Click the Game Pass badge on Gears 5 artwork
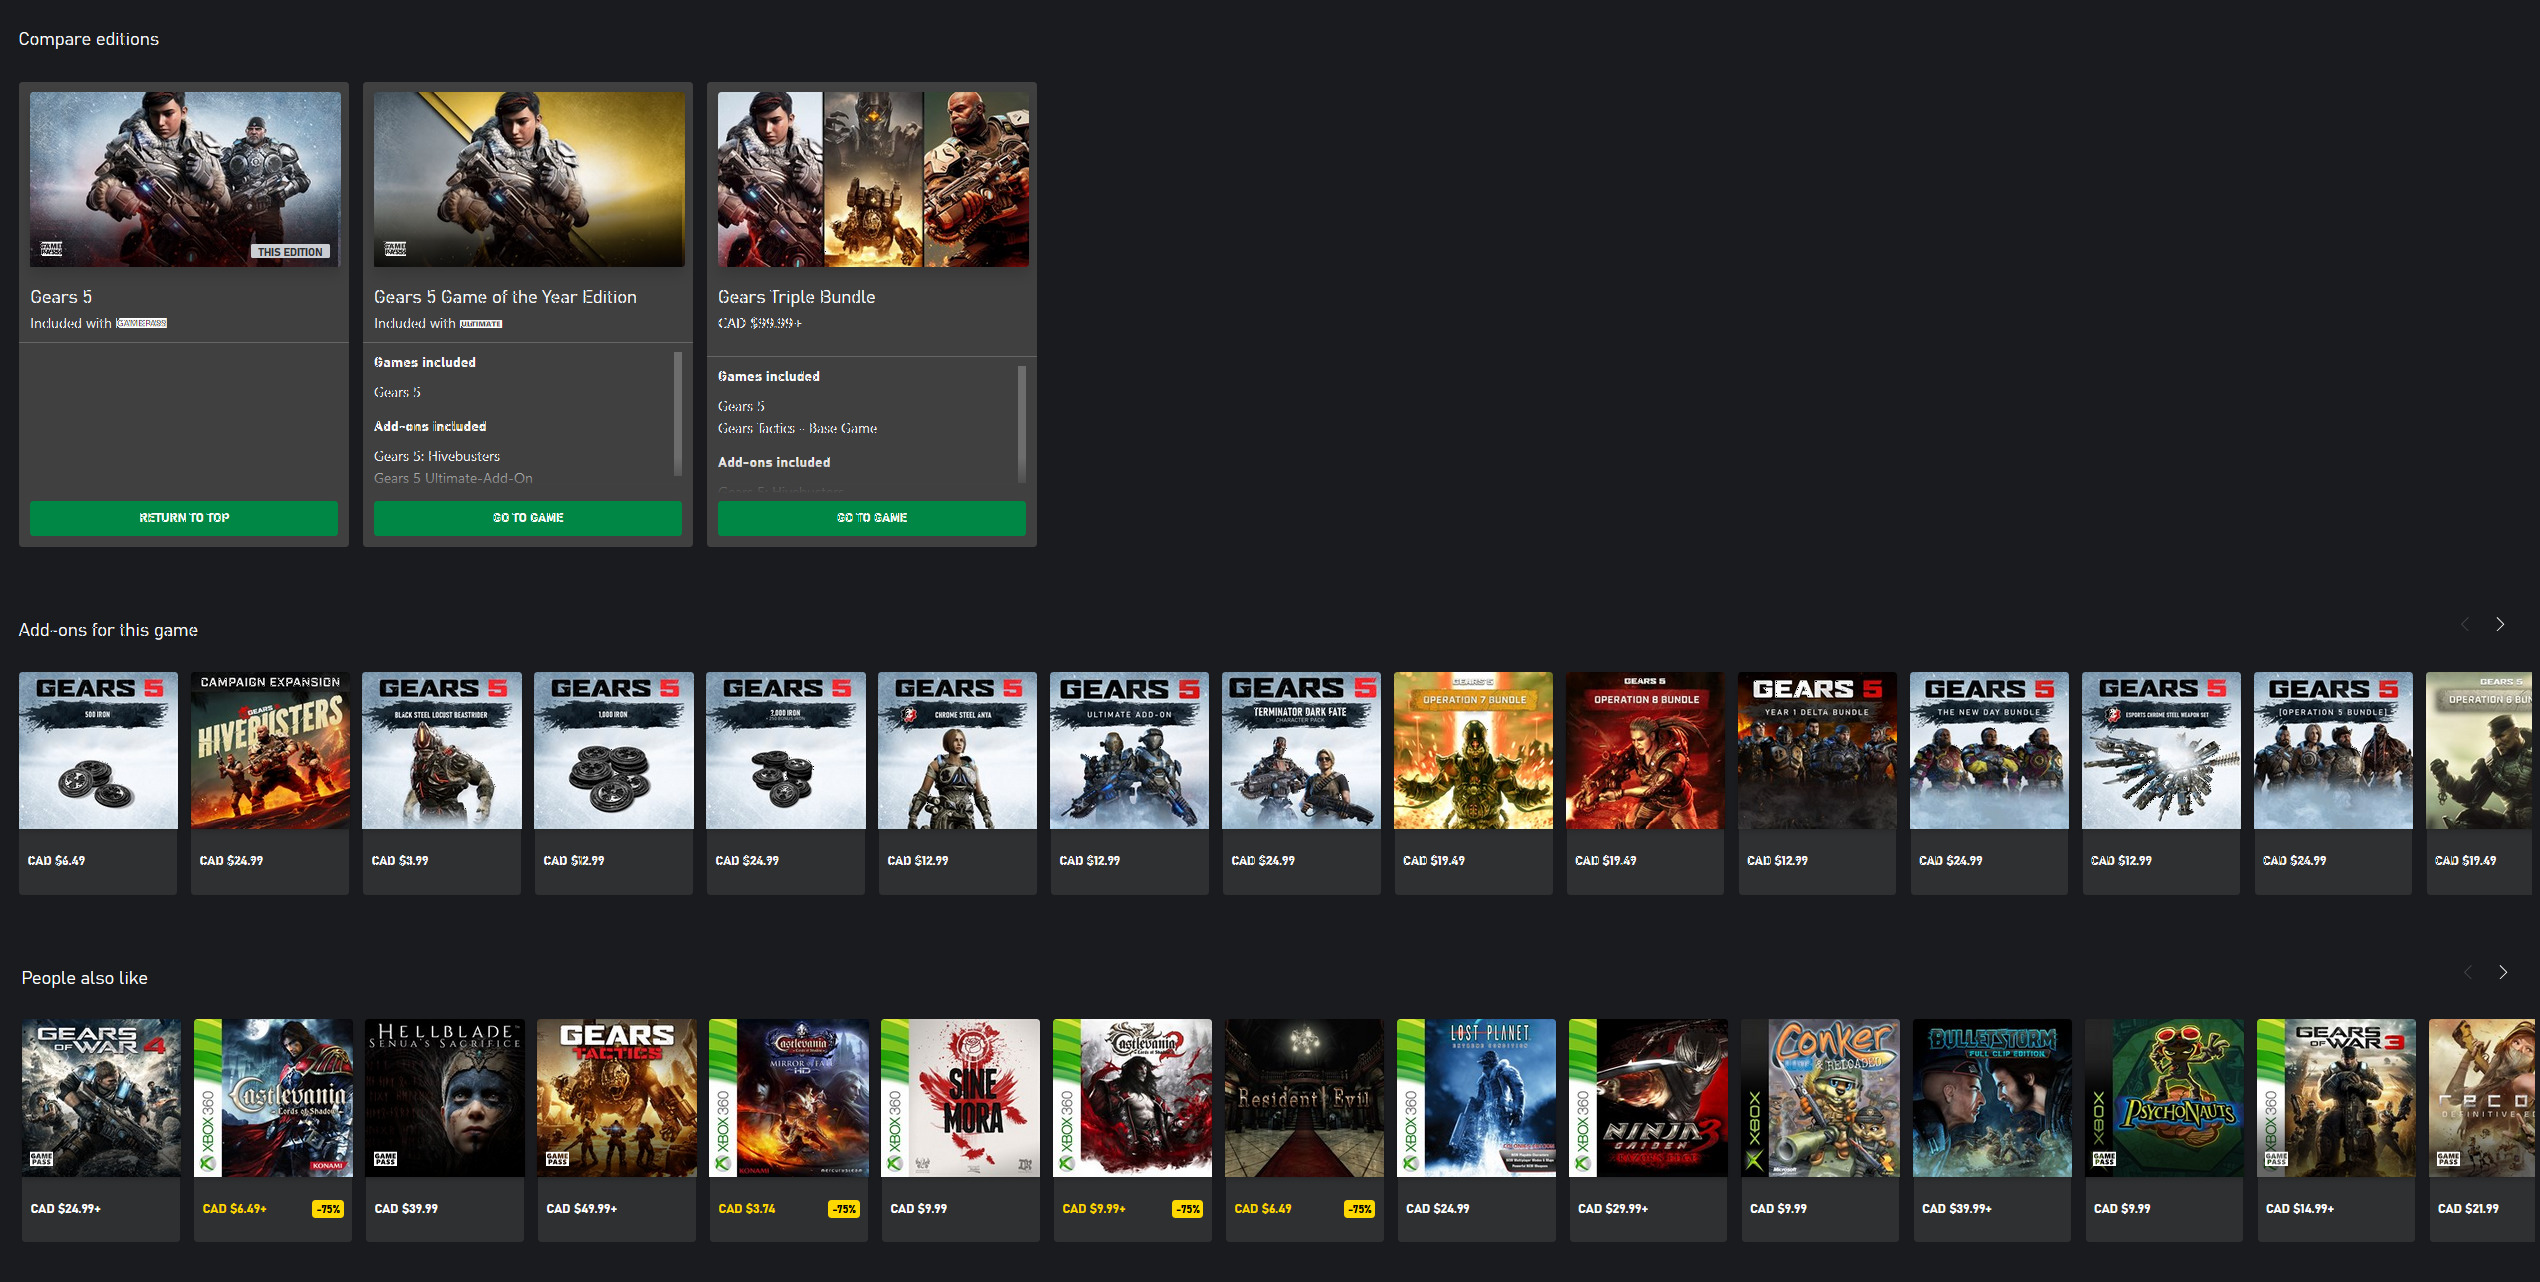The image size is (2540, 1282). tap(51, 248)
